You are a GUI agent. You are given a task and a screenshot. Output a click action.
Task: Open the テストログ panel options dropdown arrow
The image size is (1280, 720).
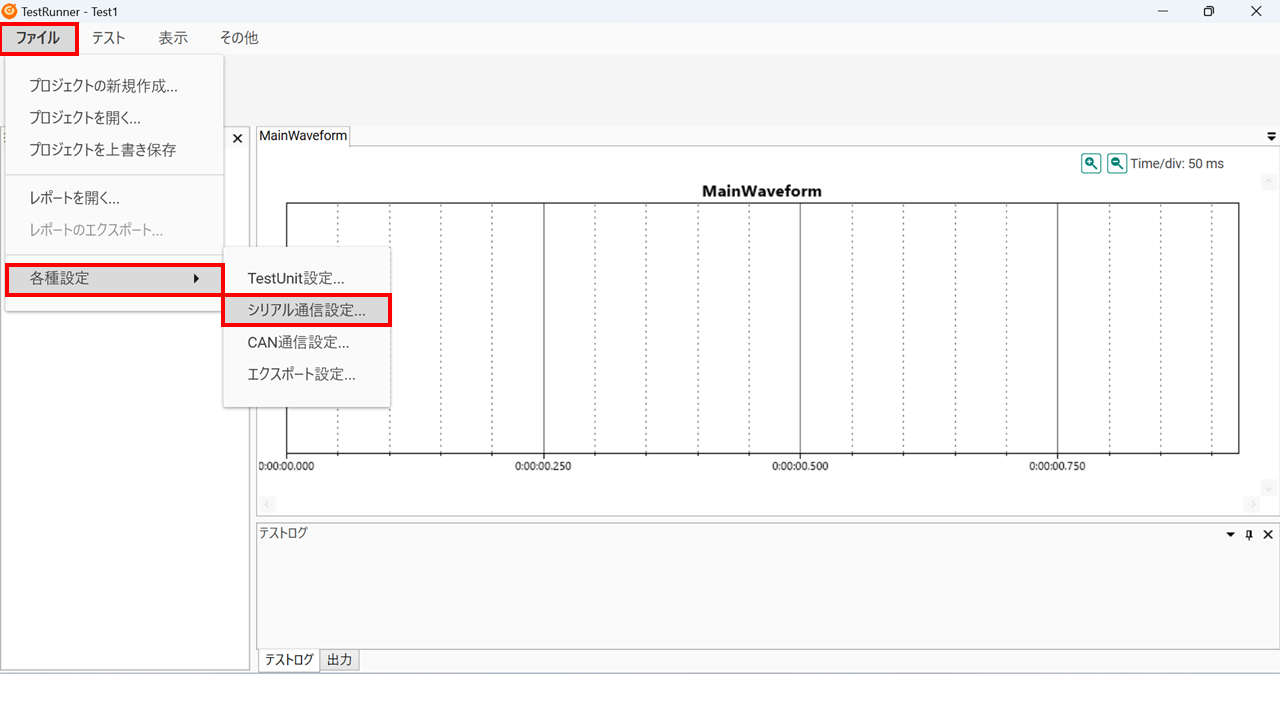tap(1231, 535)
